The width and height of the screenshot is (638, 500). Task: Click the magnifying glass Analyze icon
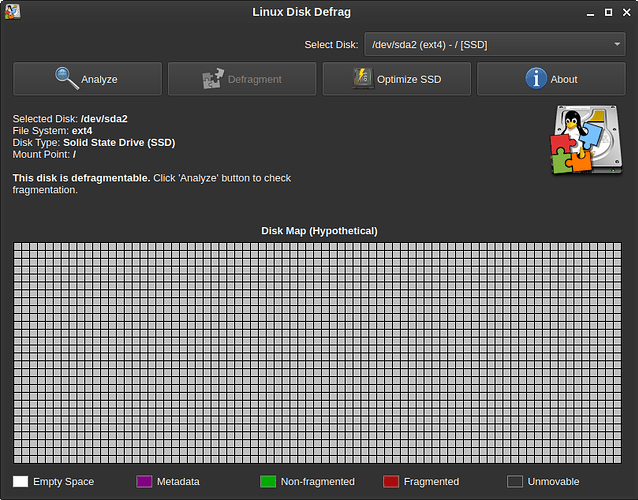67,78
